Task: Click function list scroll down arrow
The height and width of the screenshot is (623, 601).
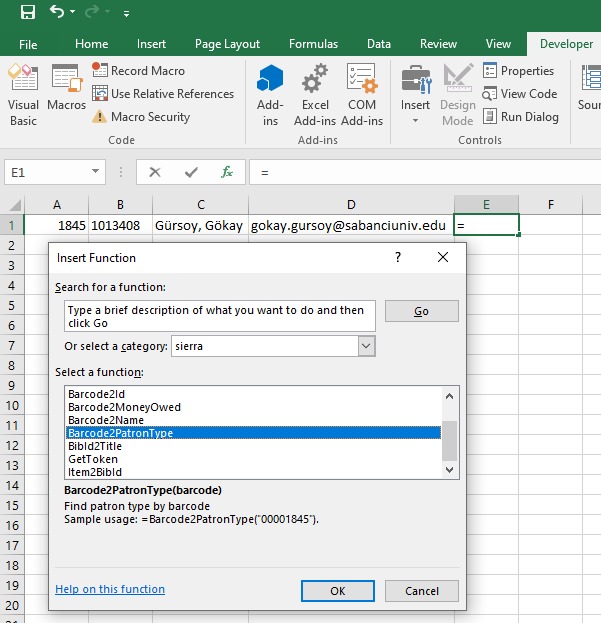Action: (450, 470)
